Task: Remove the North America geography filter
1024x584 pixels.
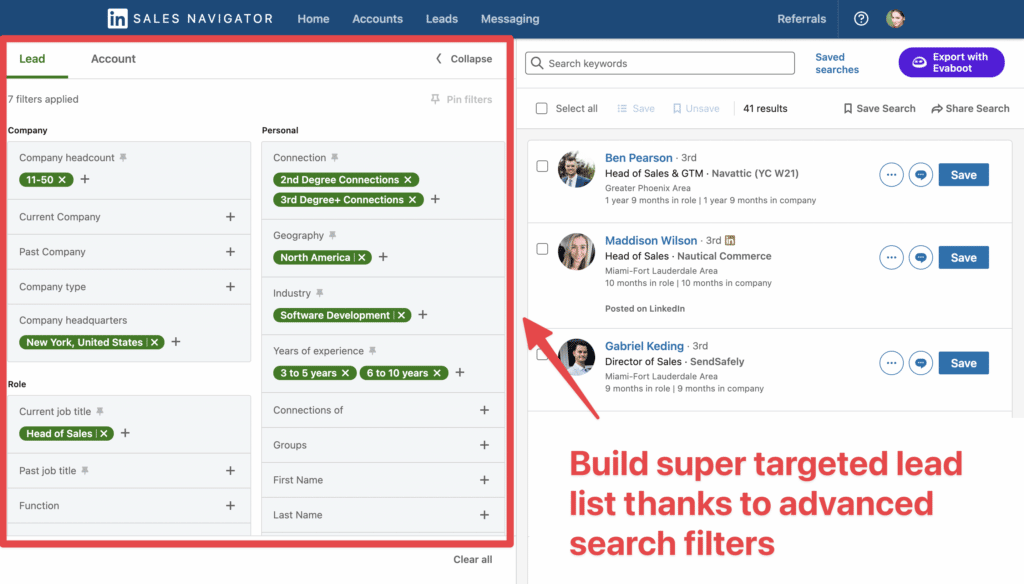Action: tap(362, 257)
